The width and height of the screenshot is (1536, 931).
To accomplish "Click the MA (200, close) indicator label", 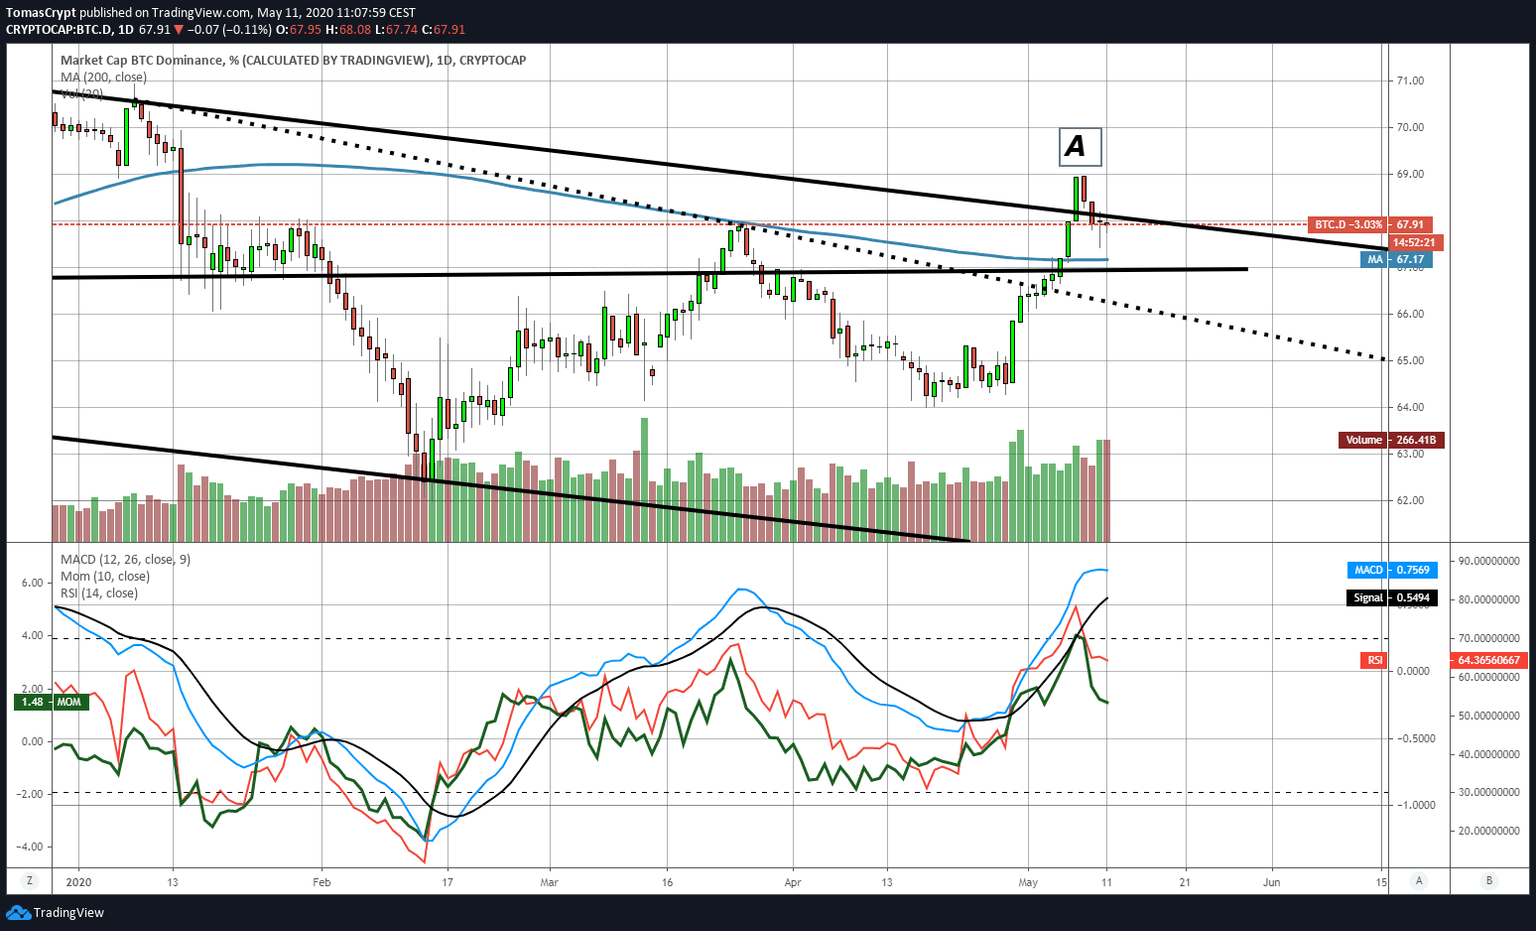I will [x=103, y=77].
